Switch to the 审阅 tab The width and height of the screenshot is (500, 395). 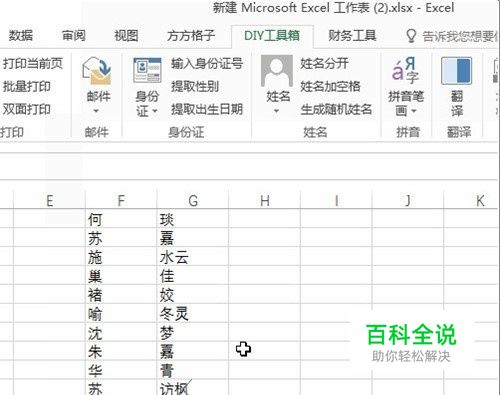click(74, 36)
